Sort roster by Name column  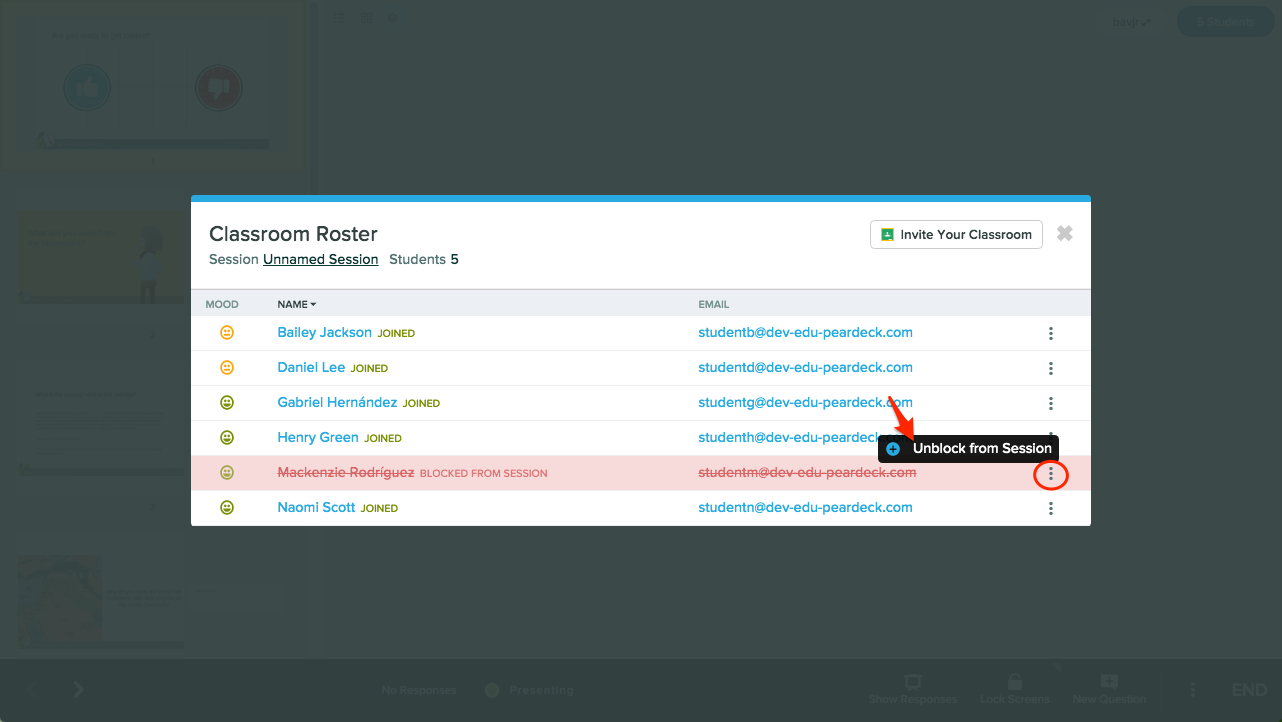click(296, 304)
